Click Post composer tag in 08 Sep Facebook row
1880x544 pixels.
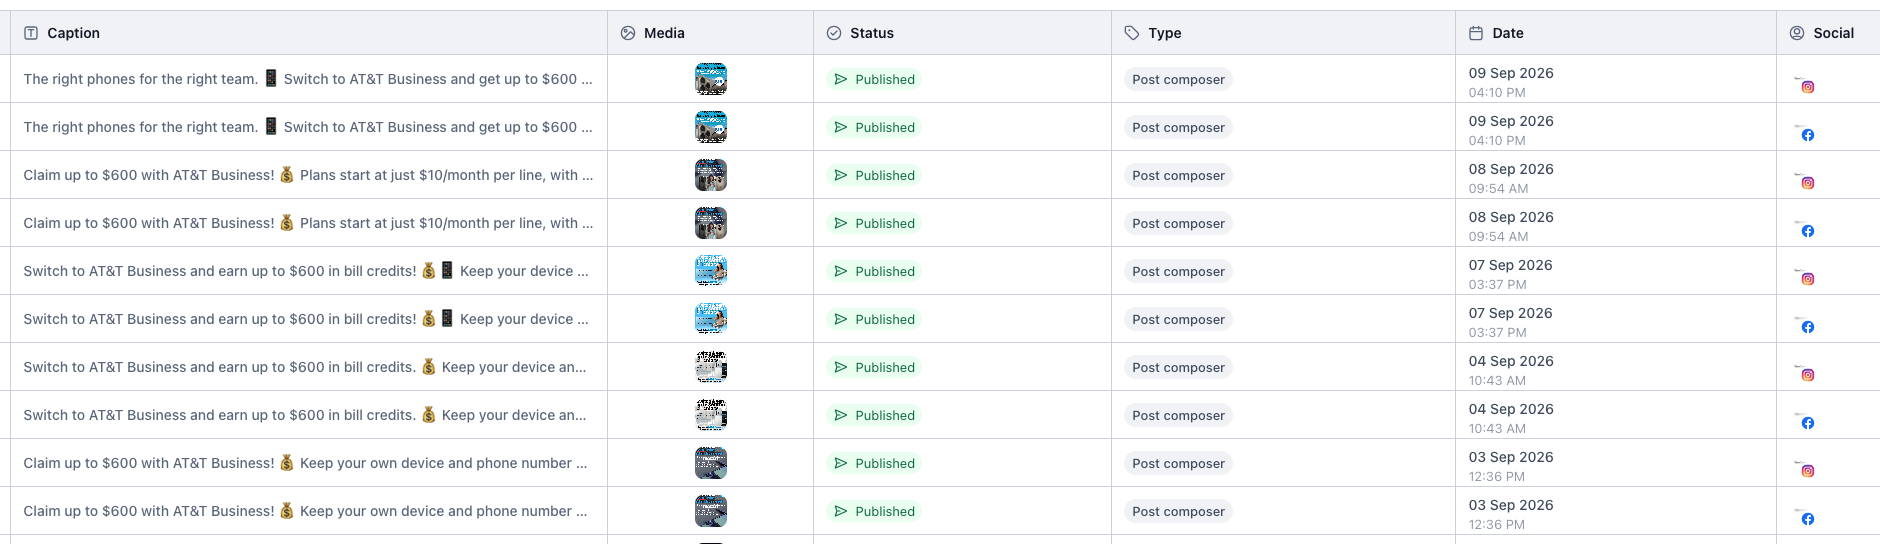(1178, 223)
